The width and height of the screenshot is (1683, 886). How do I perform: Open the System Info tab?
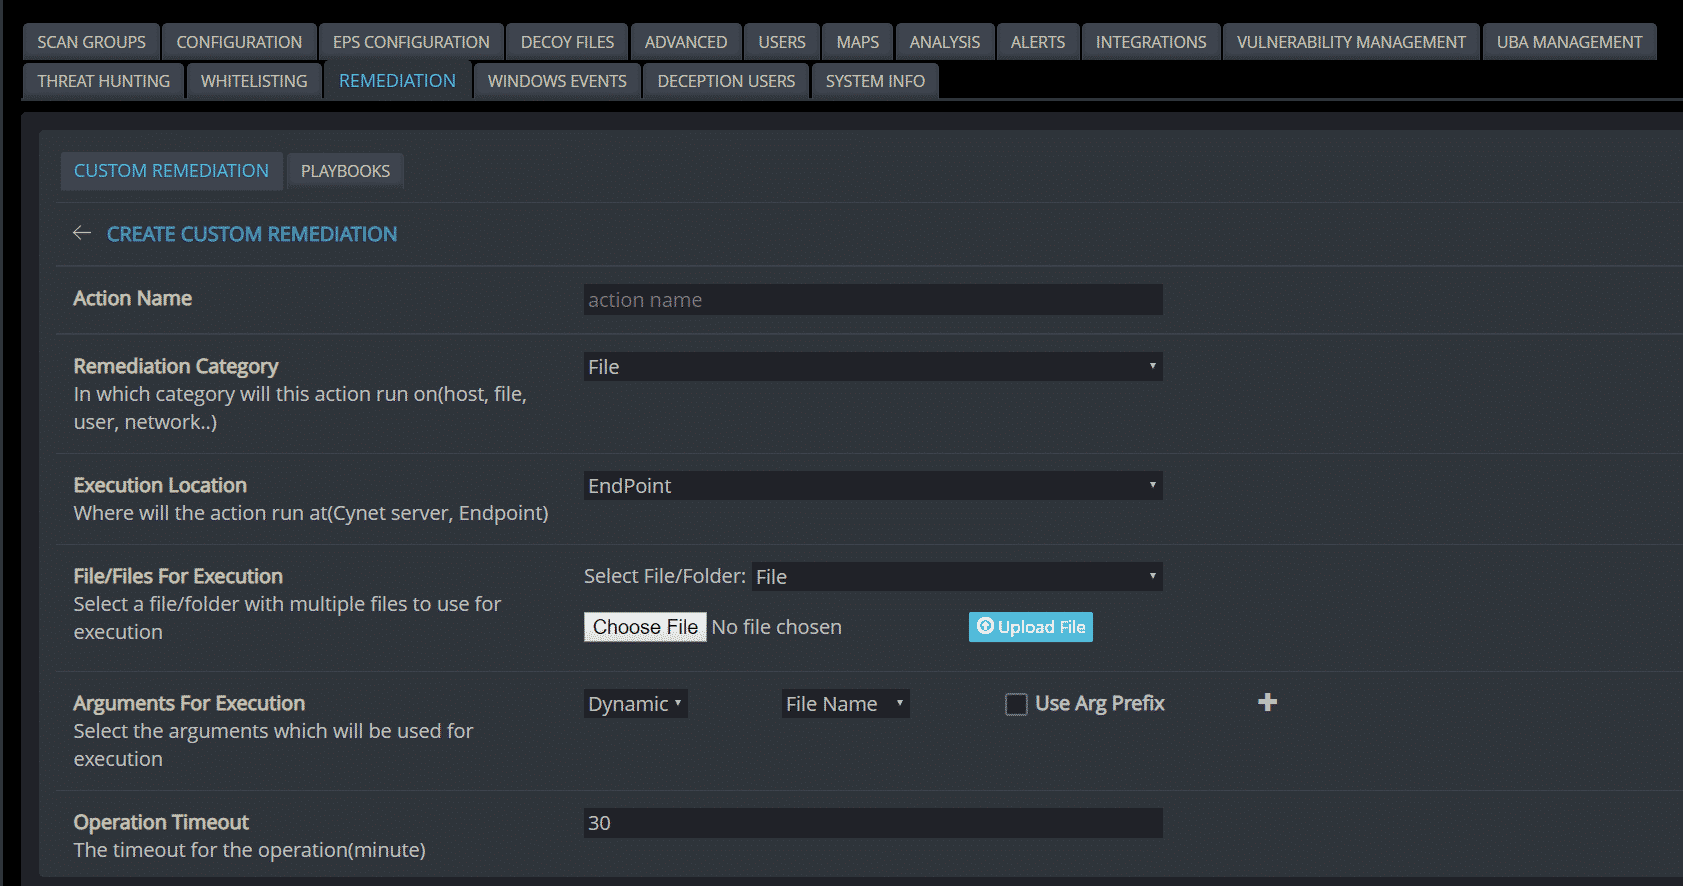[875, 81]
